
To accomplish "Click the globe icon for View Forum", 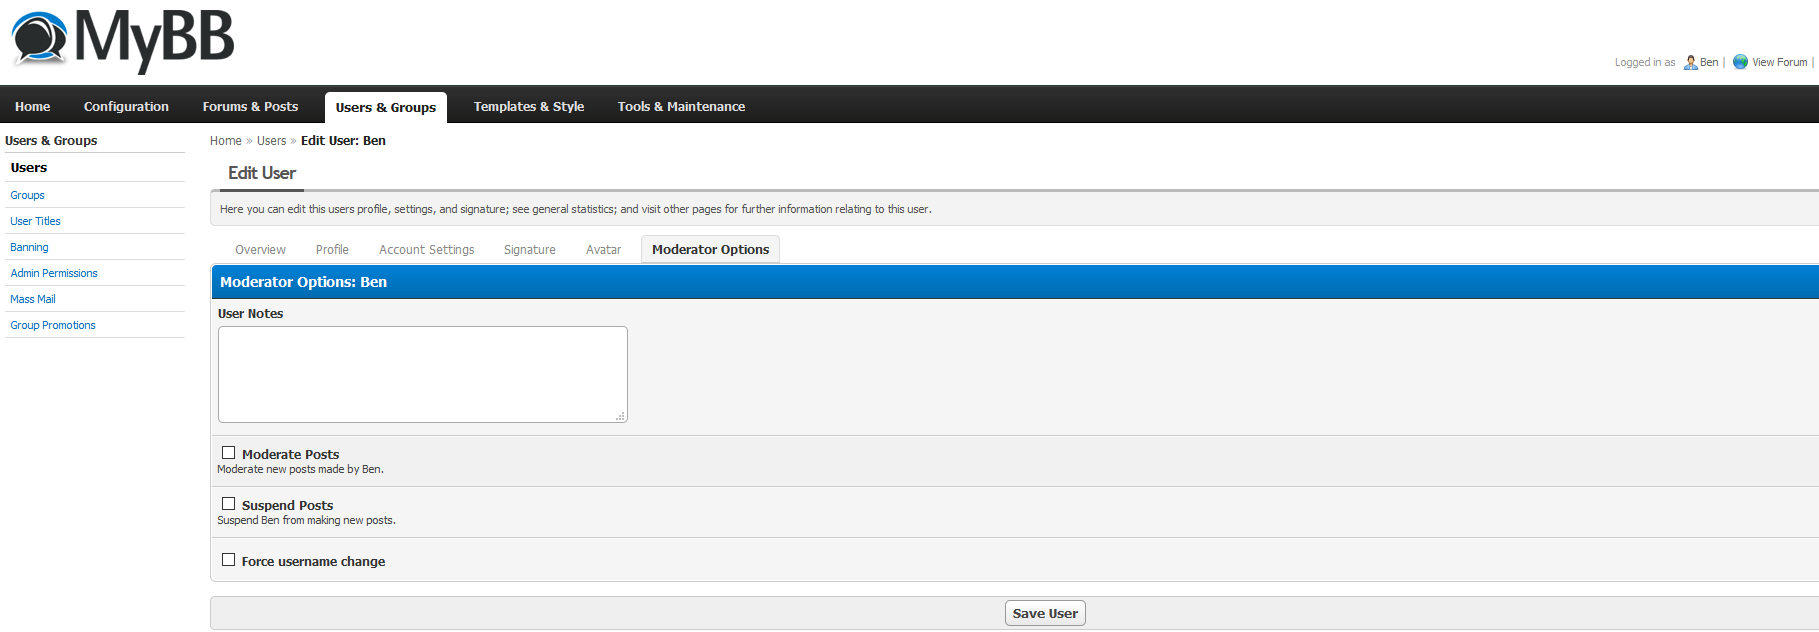I will pos(1740,62).
